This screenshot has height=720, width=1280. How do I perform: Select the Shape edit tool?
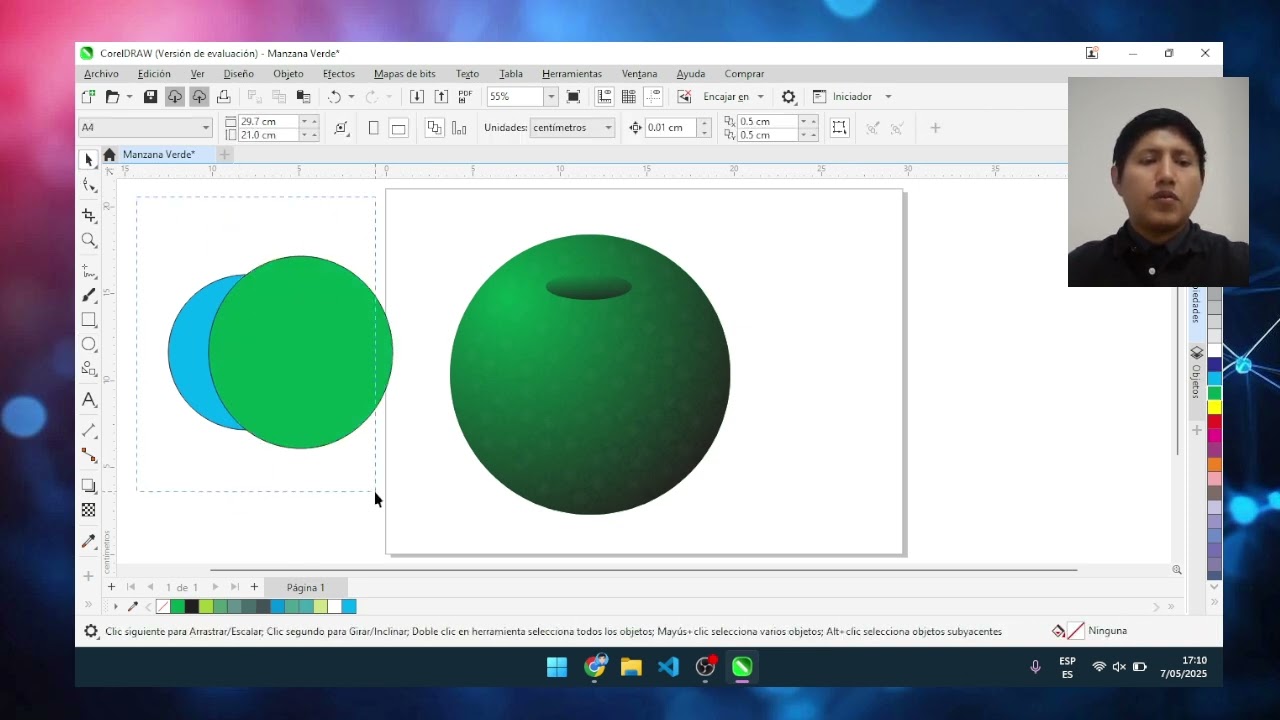(x=89, y=185)
